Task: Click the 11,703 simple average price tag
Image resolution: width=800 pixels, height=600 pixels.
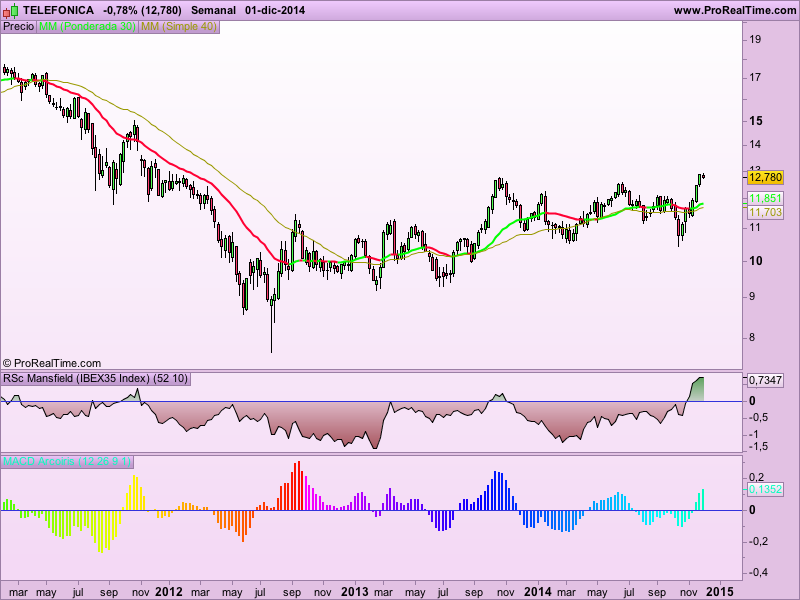Action: [765, 212]
